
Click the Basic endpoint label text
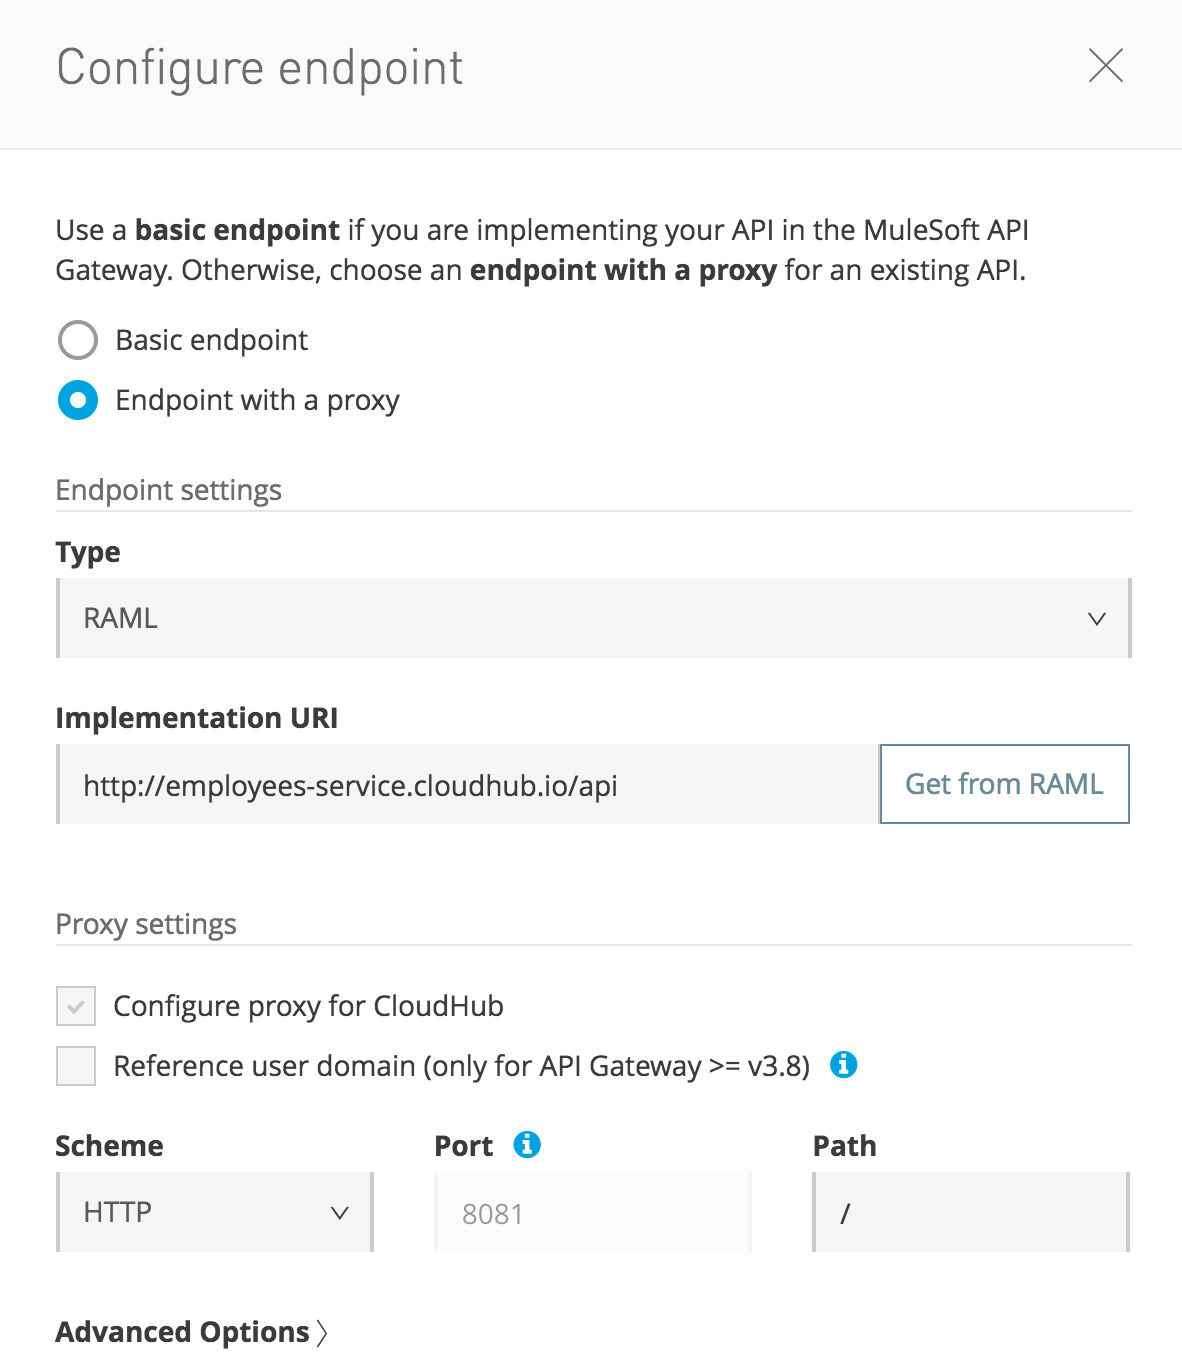212,340
